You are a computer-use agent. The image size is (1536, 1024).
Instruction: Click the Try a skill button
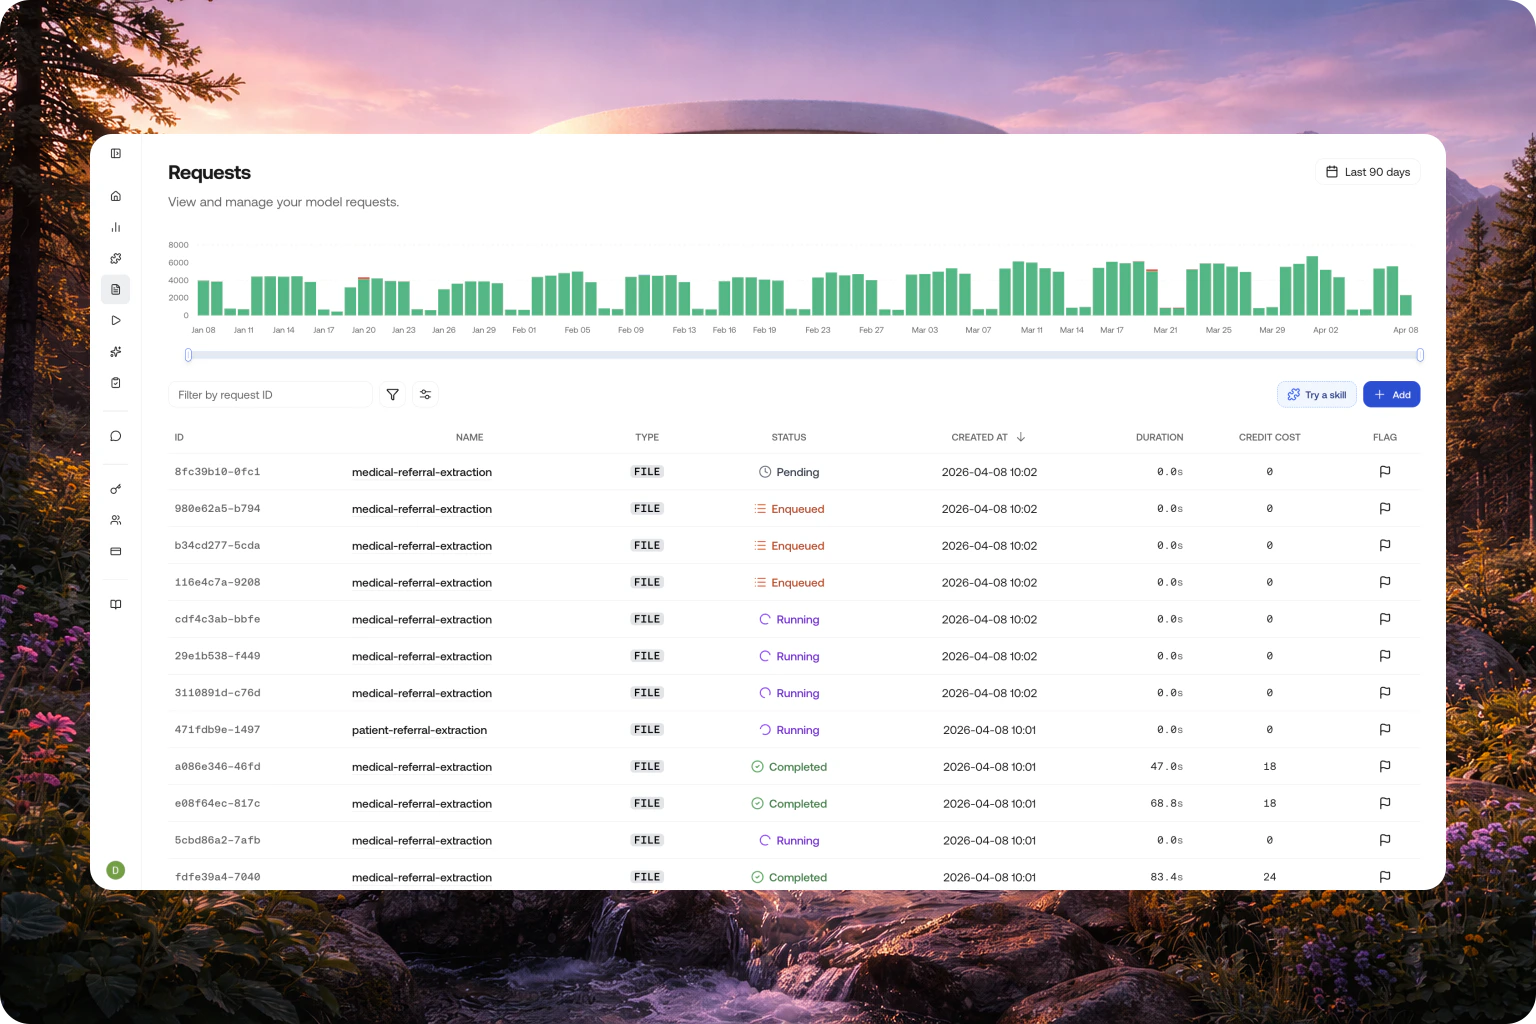click(1316, 395)
